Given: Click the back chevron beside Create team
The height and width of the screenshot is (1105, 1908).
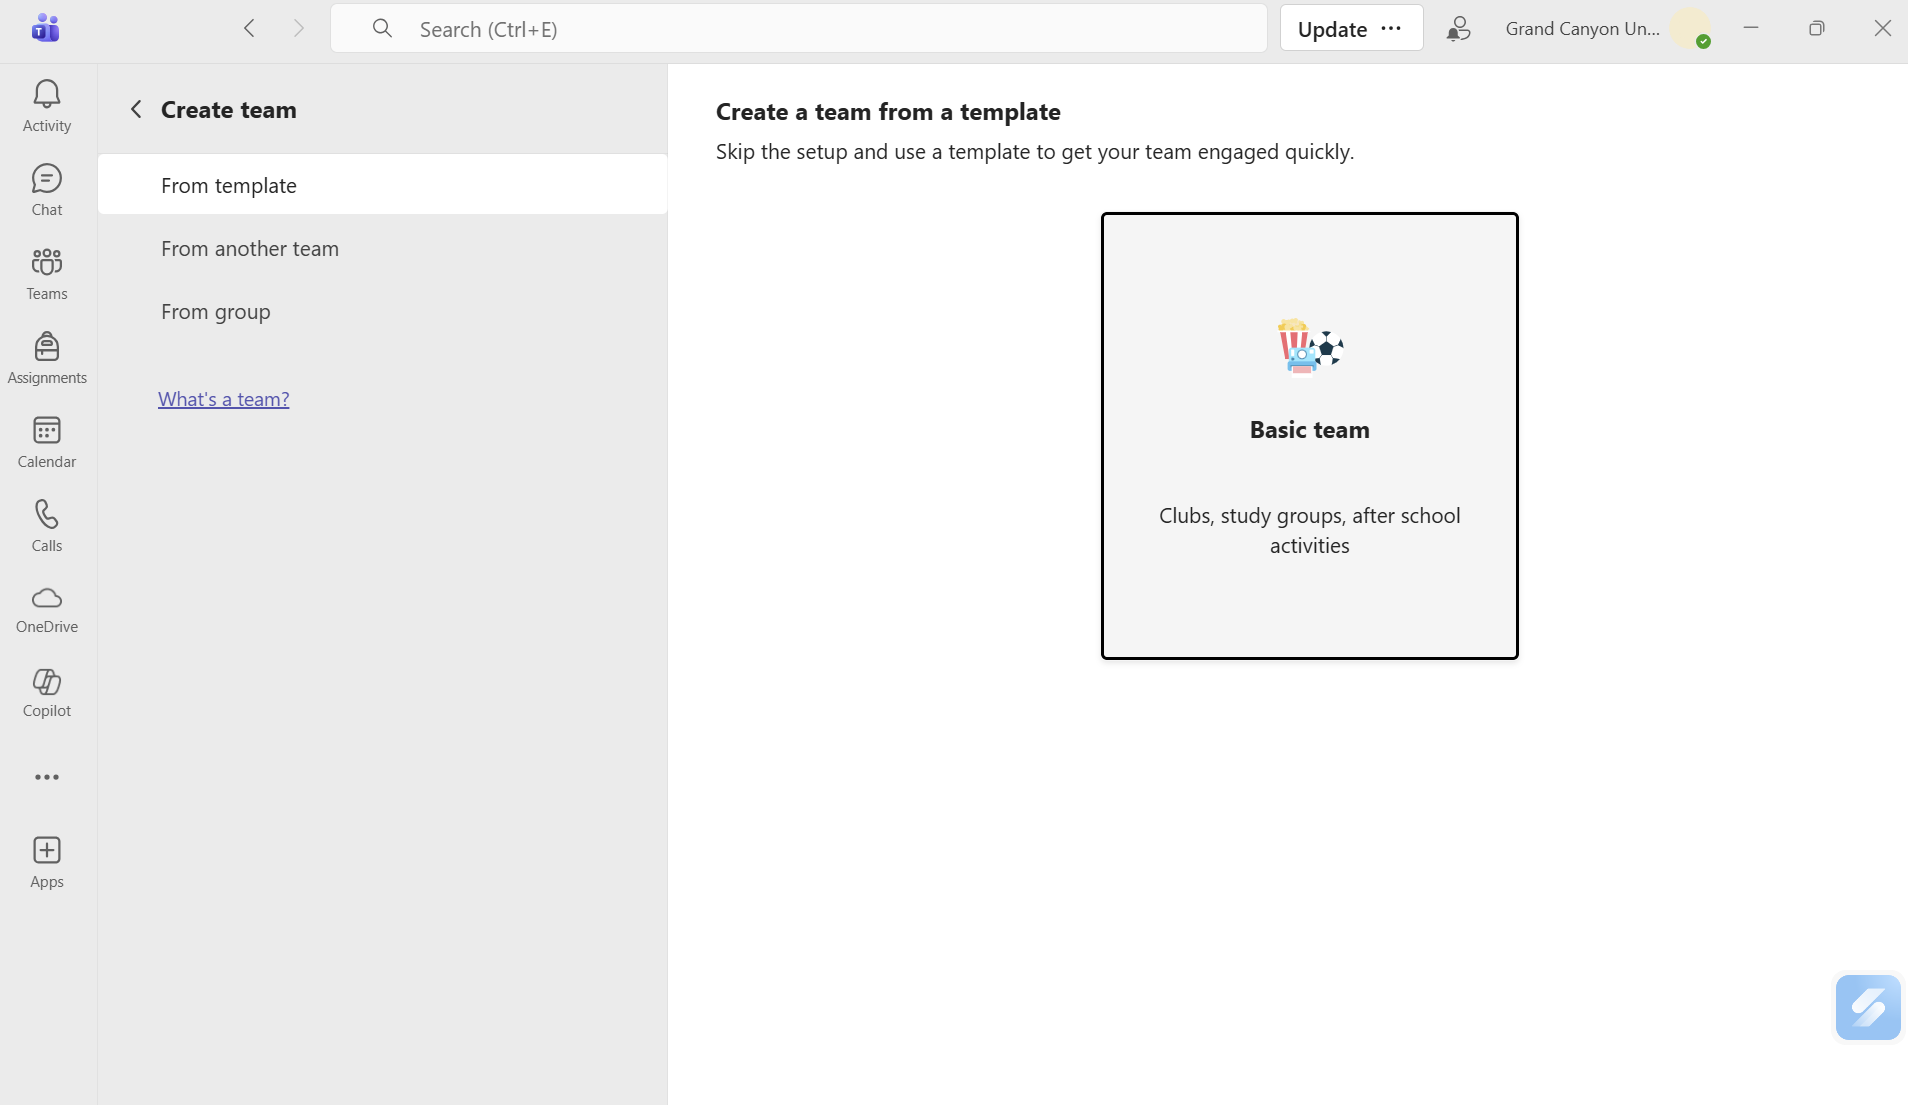Looking at the screenshot, I should click(137, 109).
